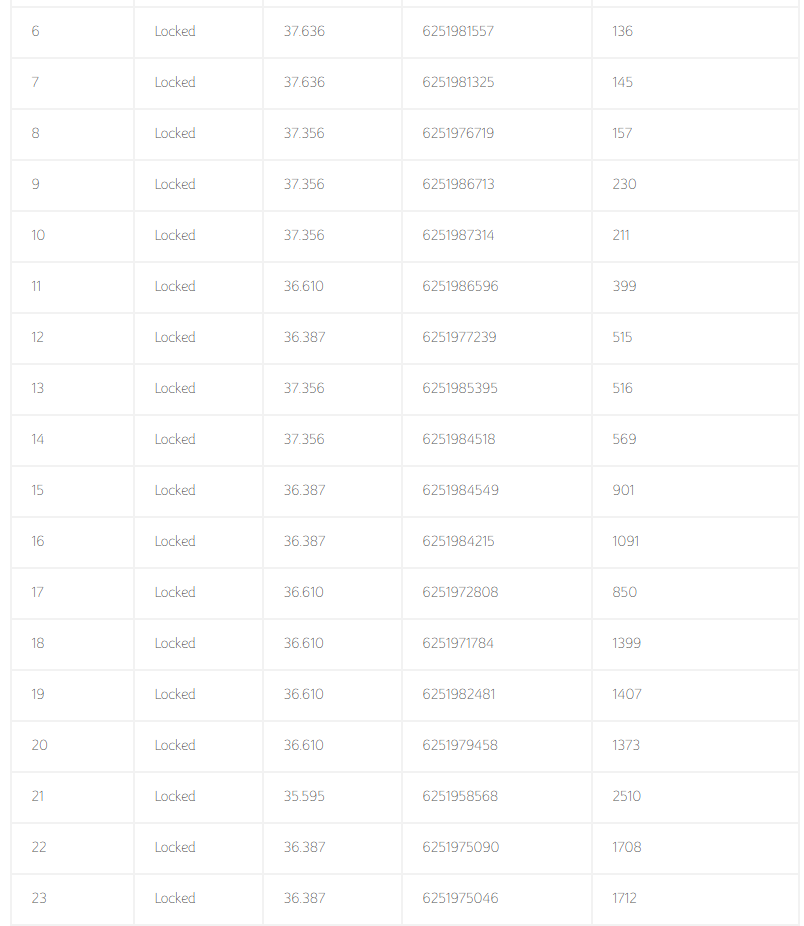Click ID 6251979458 in row 20

[x=460, y=745]
